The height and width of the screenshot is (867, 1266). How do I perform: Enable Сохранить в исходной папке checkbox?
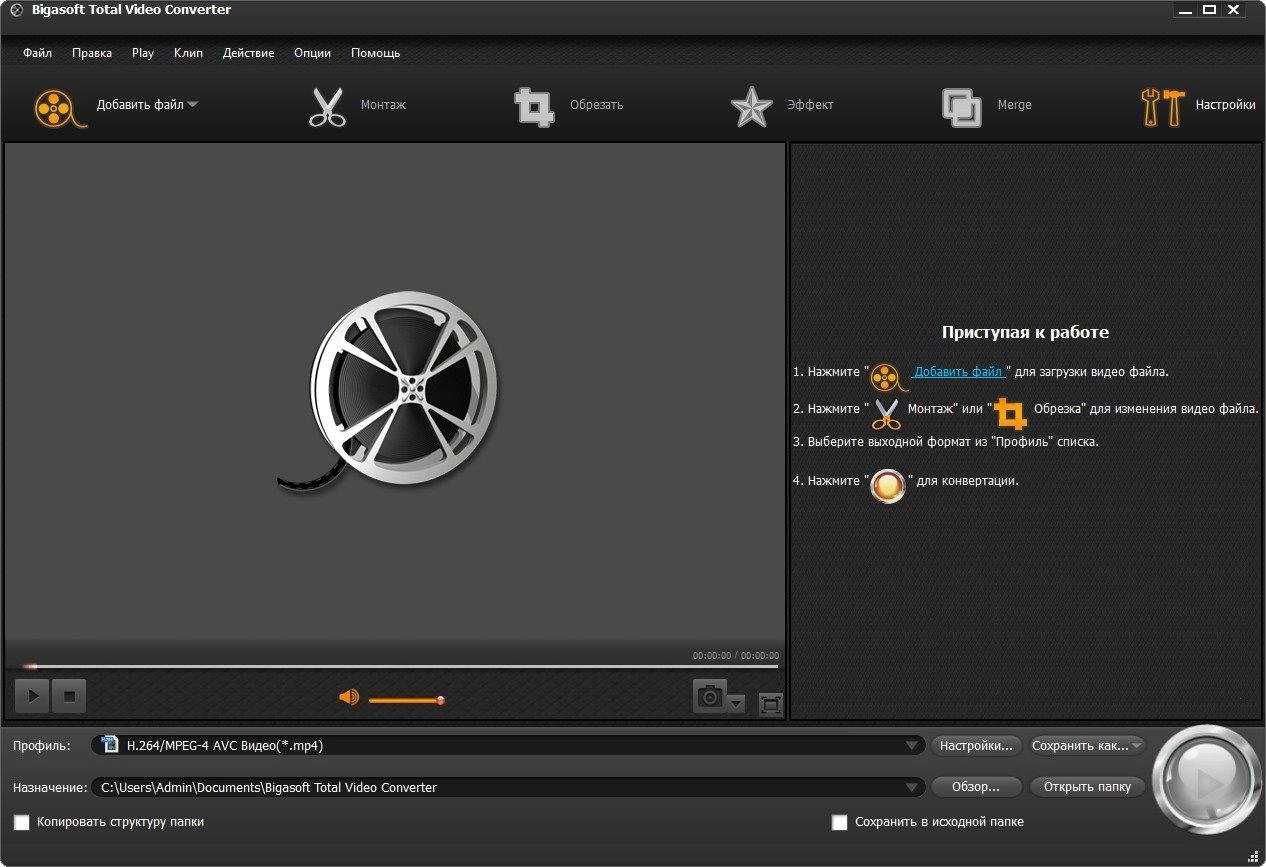pyautogui.click(x=840, y=822)
